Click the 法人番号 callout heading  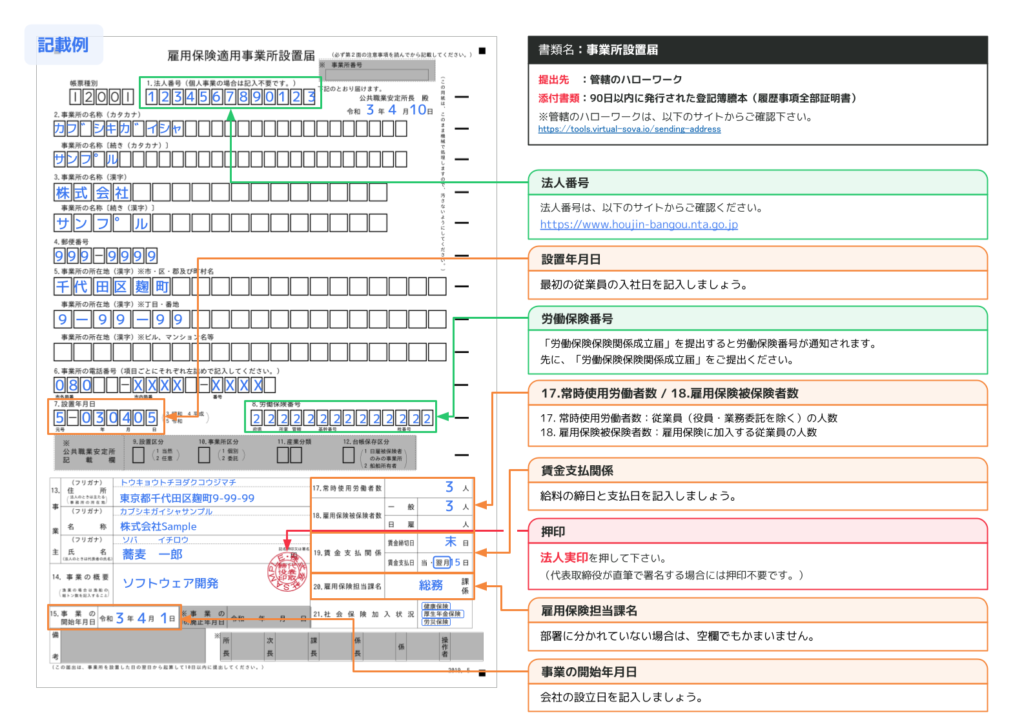point(565,183)
